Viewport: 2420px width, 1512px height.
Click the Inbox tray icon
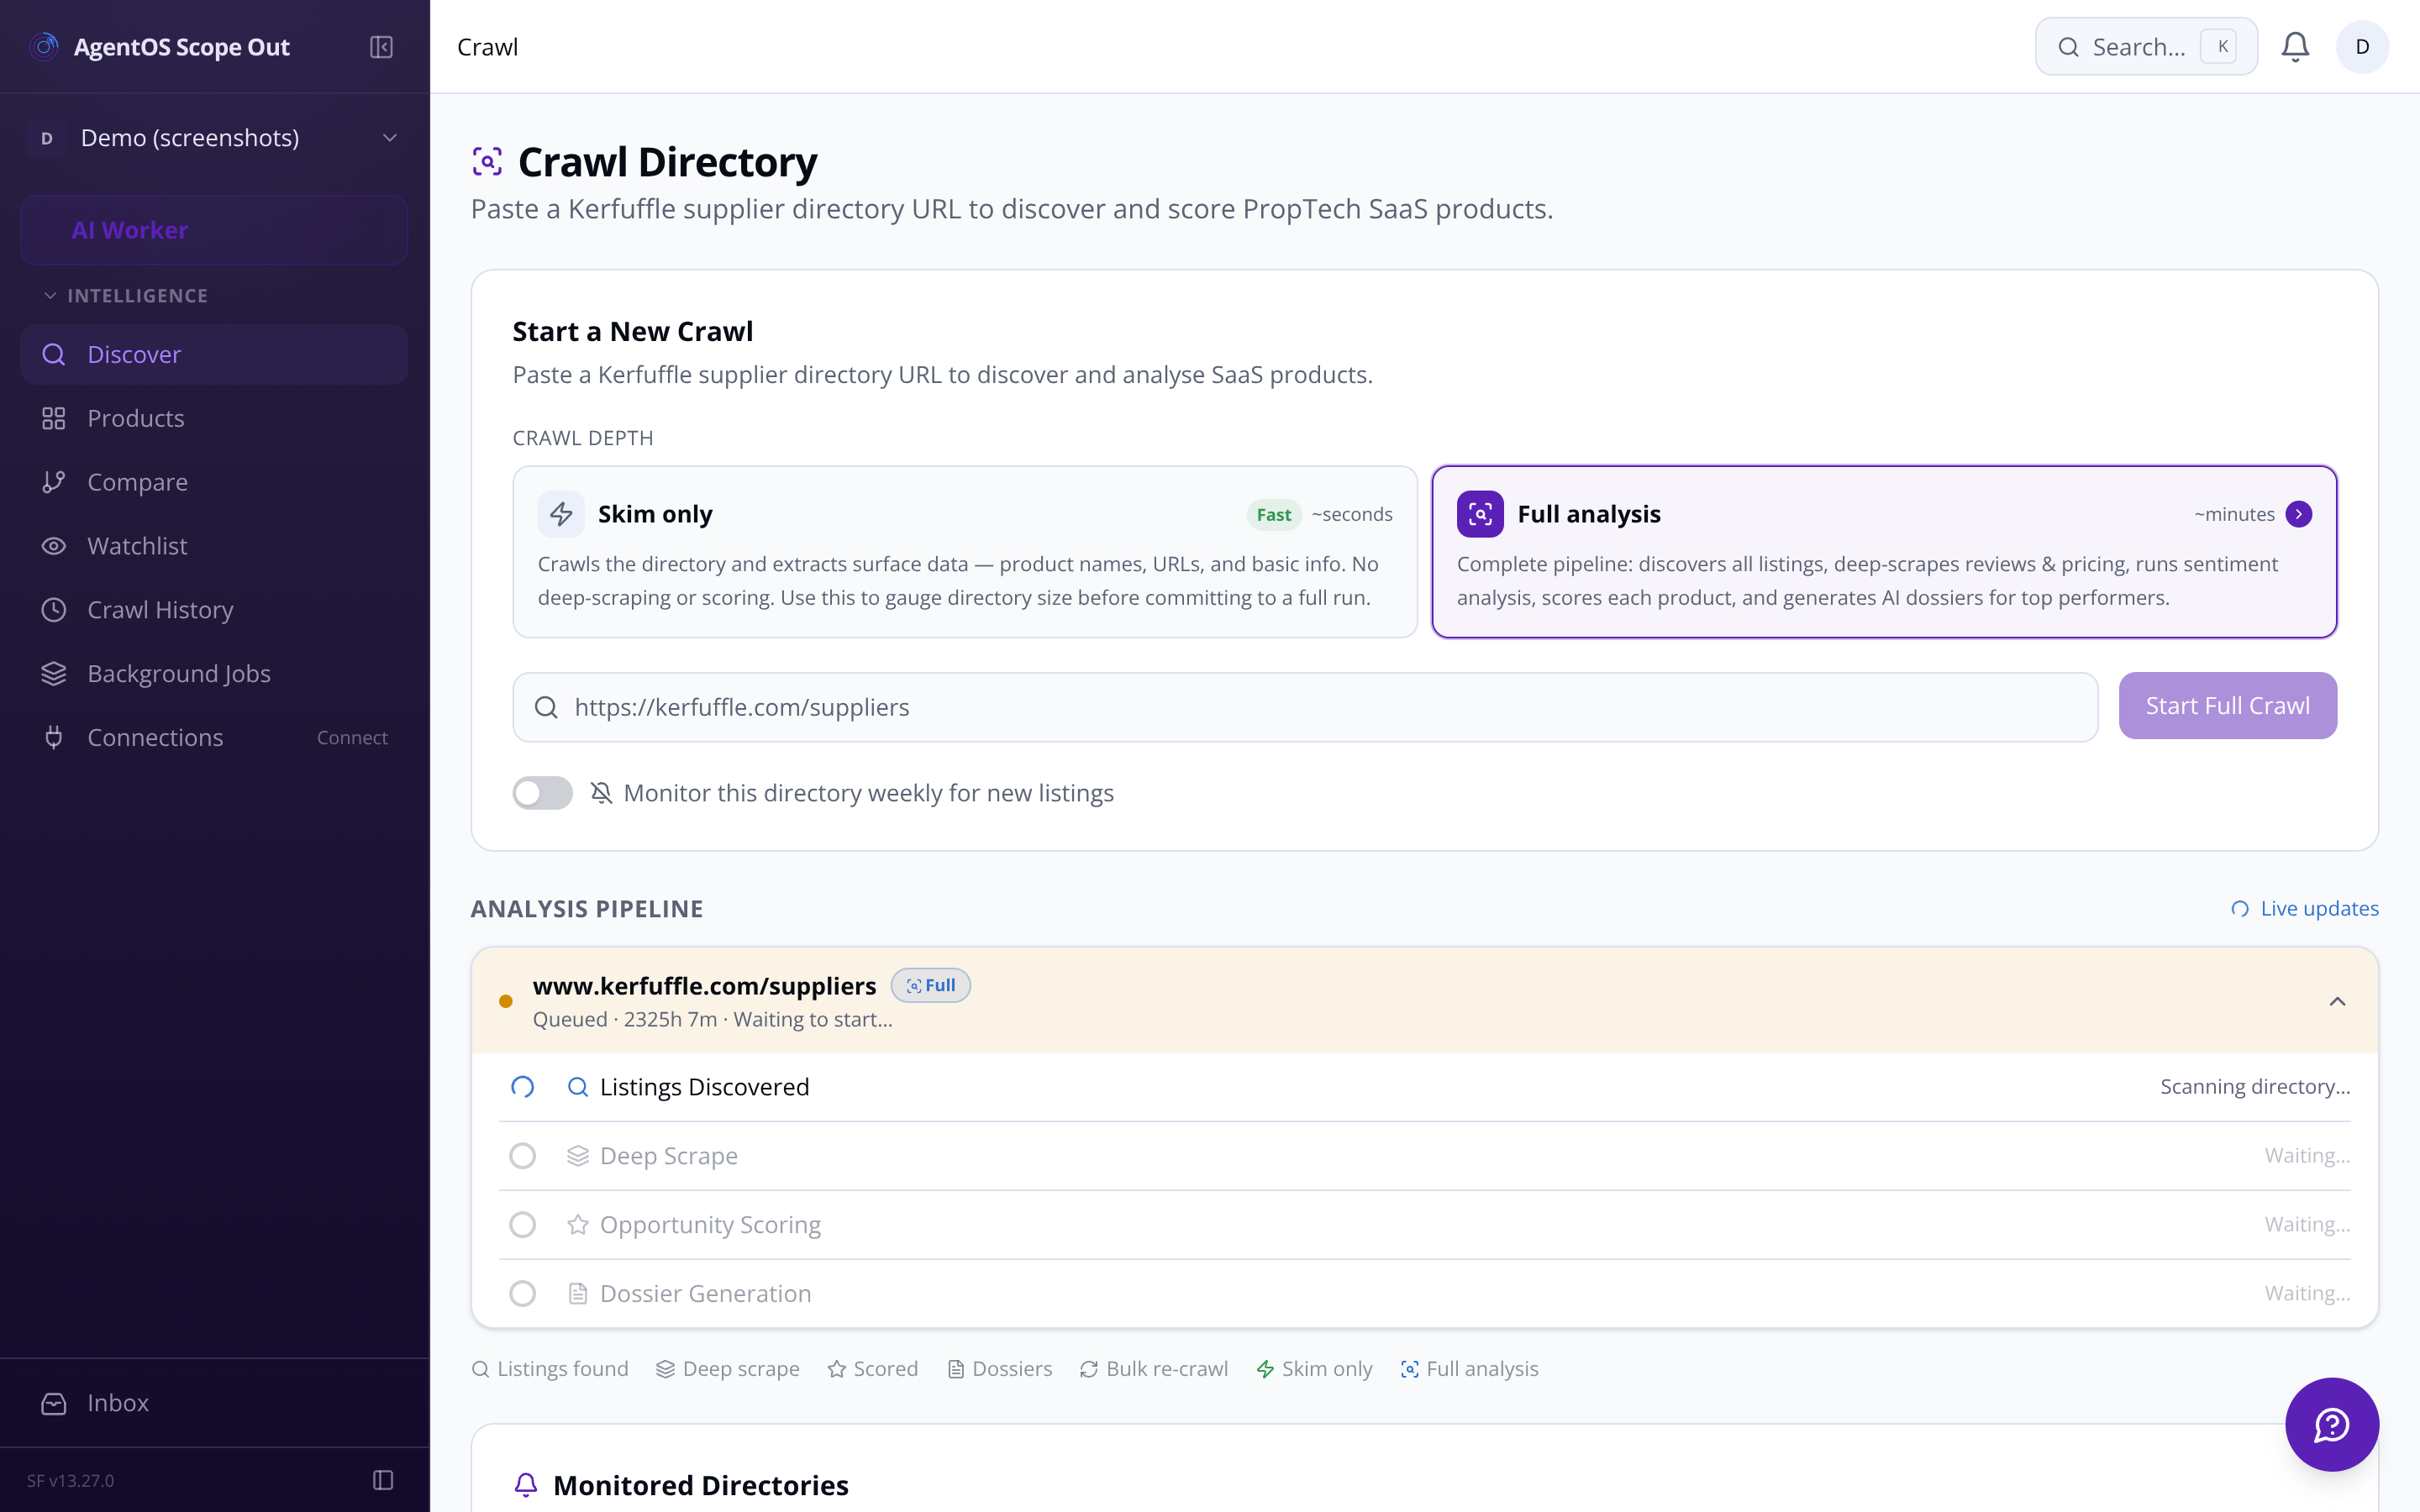(x=54, y=1403)
